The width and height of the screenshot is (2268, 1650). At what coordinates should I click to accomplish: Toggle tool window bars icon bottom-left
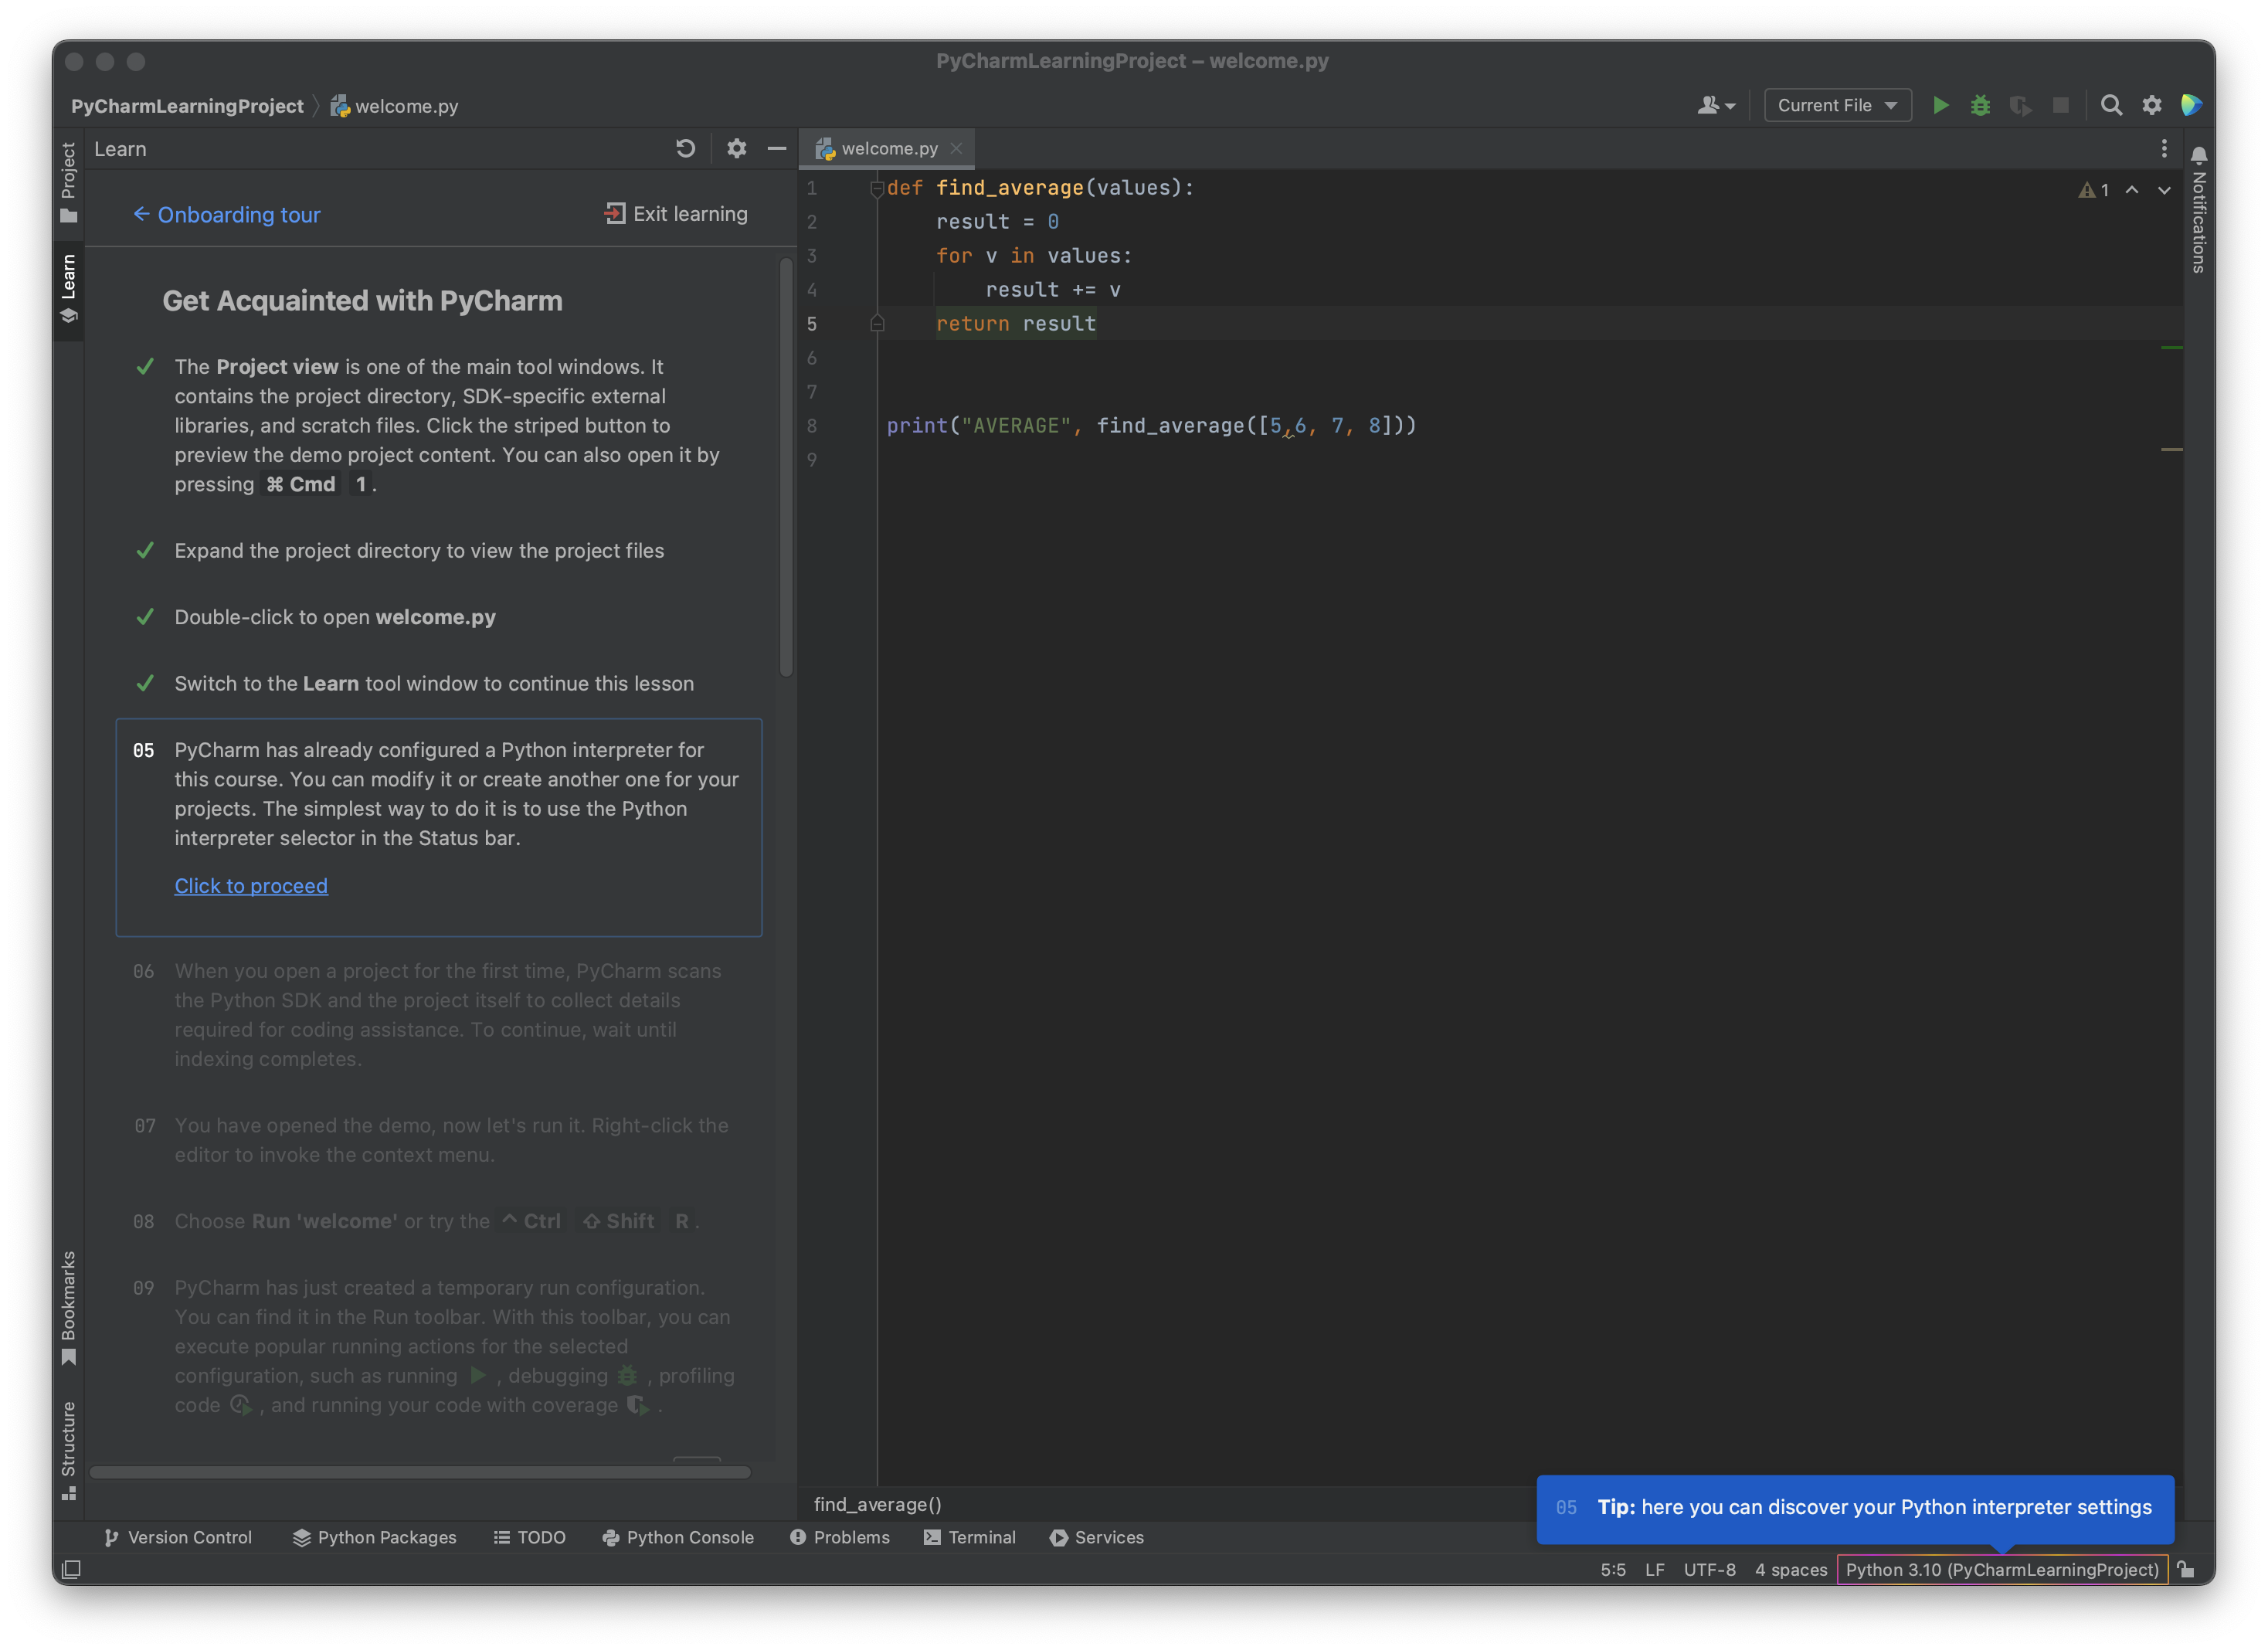click(71, 1569)
